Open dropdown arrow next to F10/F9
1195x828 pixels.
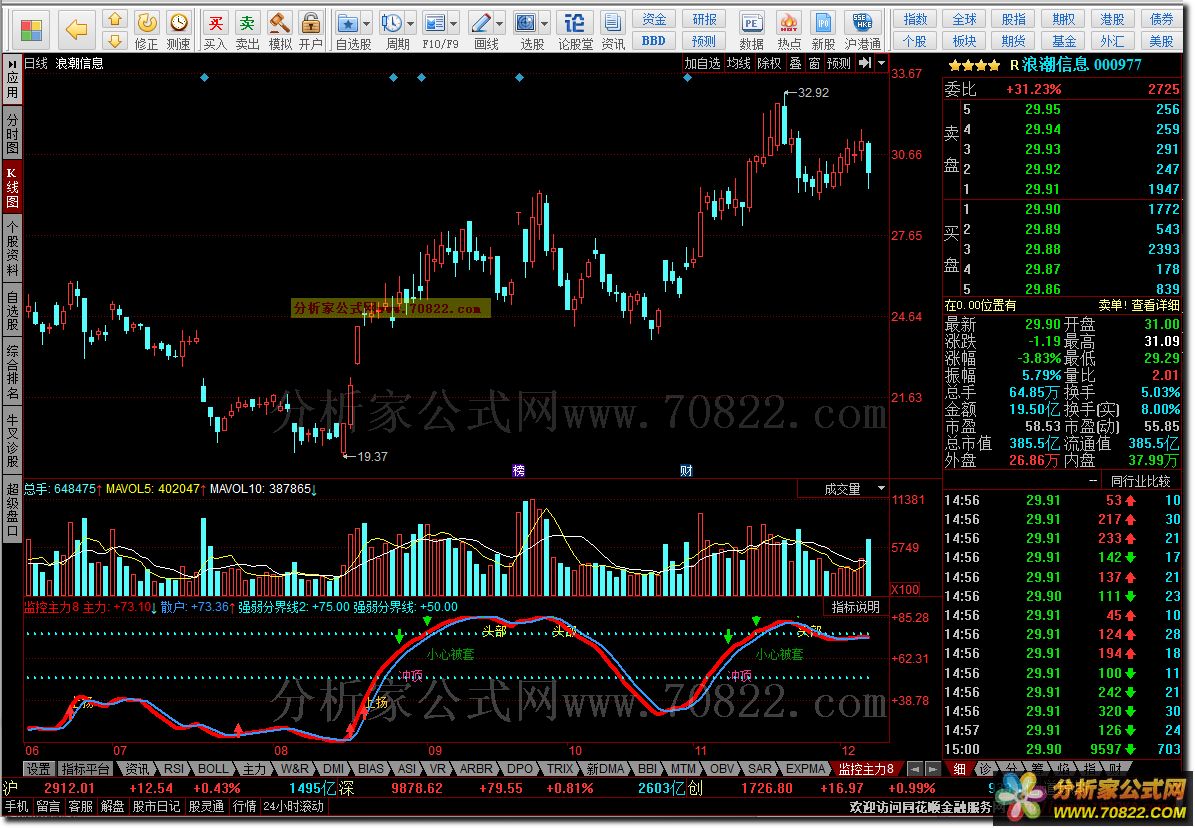coord(454,24)
